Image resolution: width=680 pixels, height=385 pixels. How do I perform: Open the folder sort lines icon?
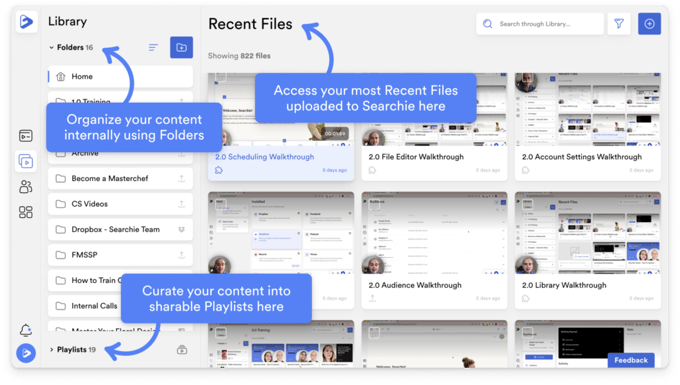pyautogui.click(x=153, y=47)
